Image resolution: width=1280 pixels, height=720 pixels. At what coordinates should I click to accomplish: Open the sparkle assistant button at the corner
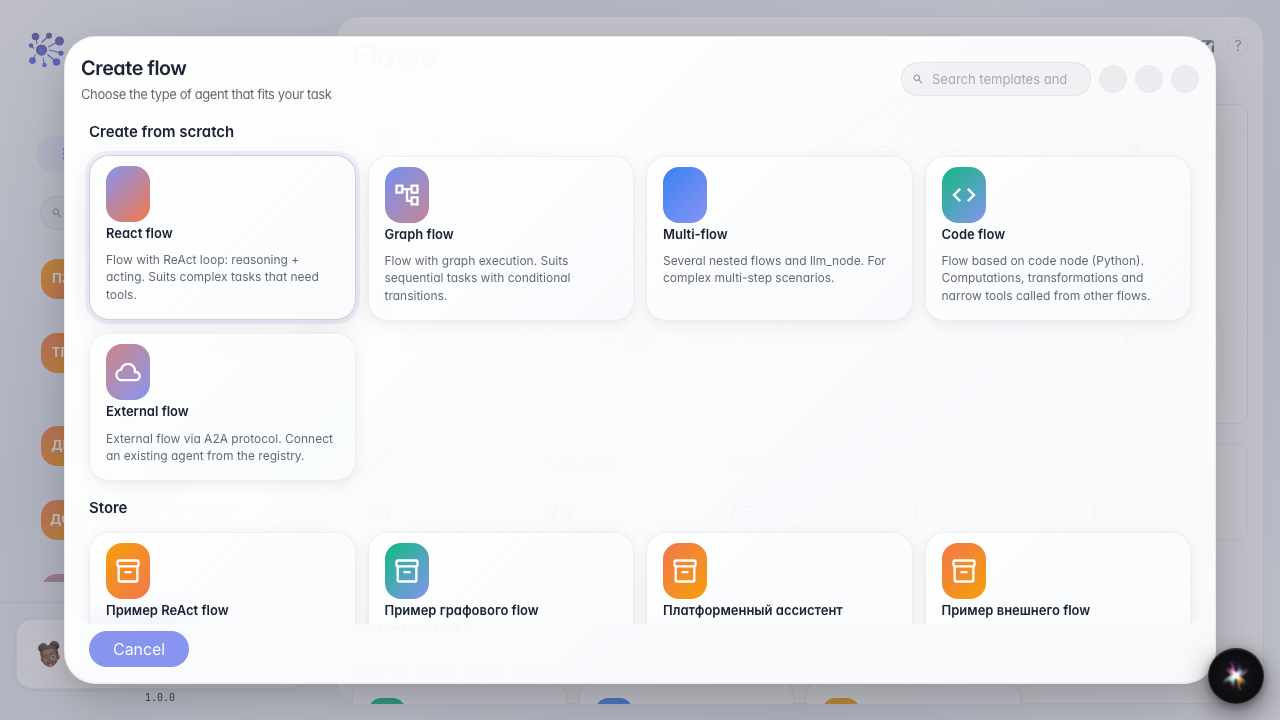point(1235,676)
